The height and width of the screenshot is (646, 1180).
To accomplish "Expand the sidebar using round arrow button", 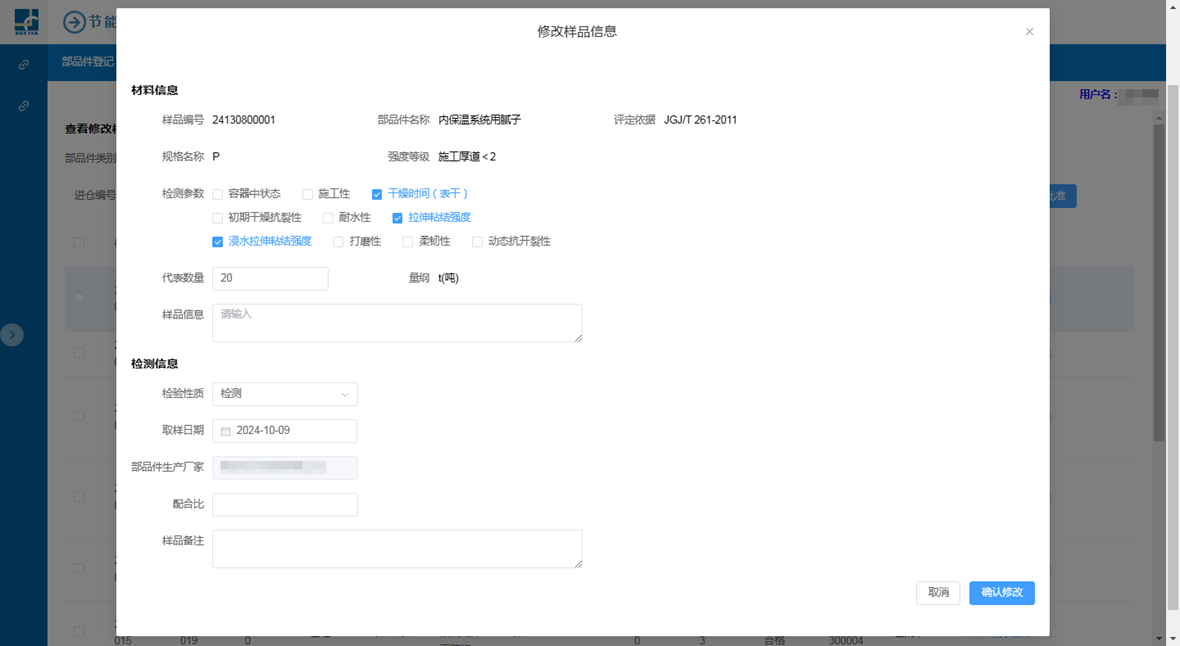I will (x=12, y=335).
